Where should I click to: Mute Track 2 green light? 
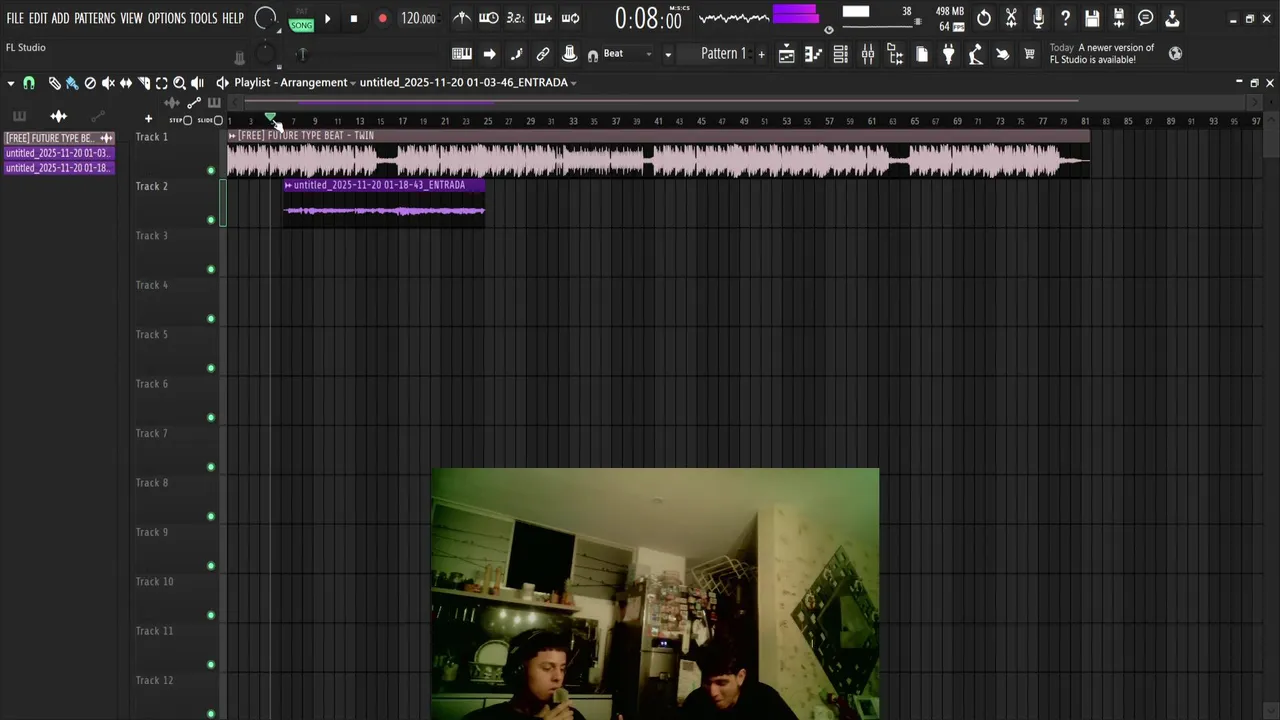click(210, 220)
